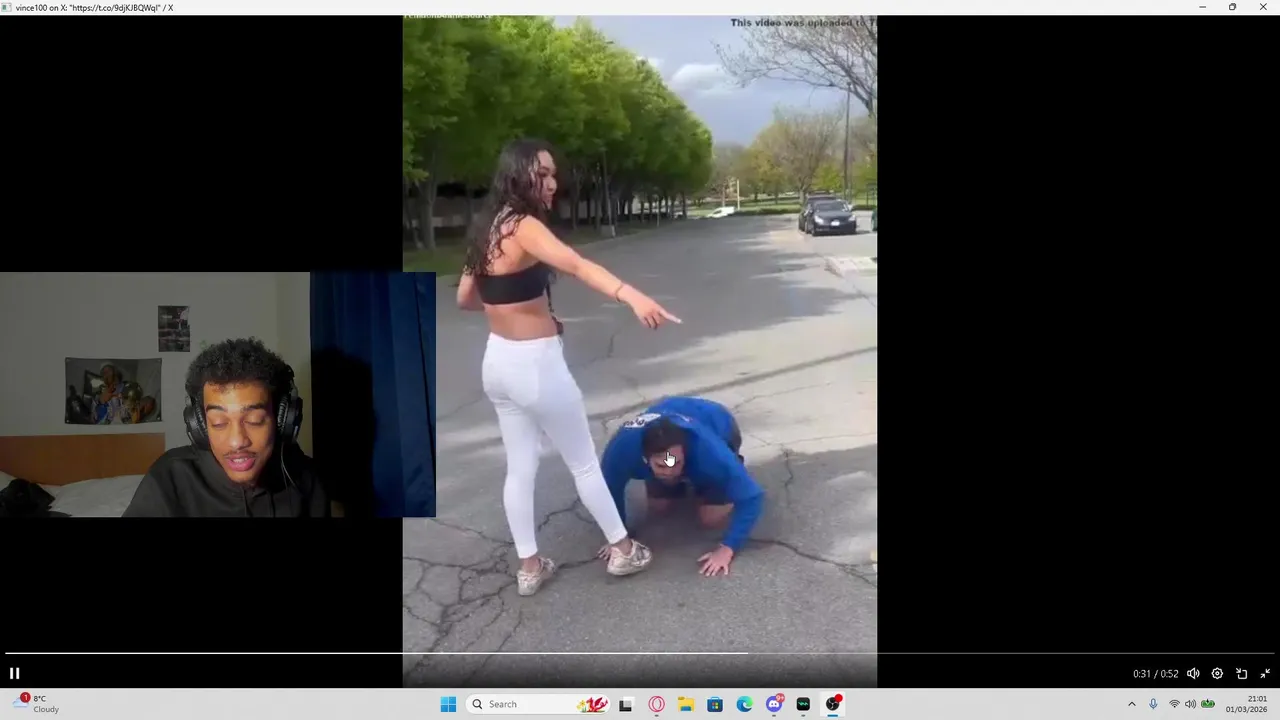Open Discord from the taskbar
The height and width of the screenshot is (720, 1280).
coord(774,704)
